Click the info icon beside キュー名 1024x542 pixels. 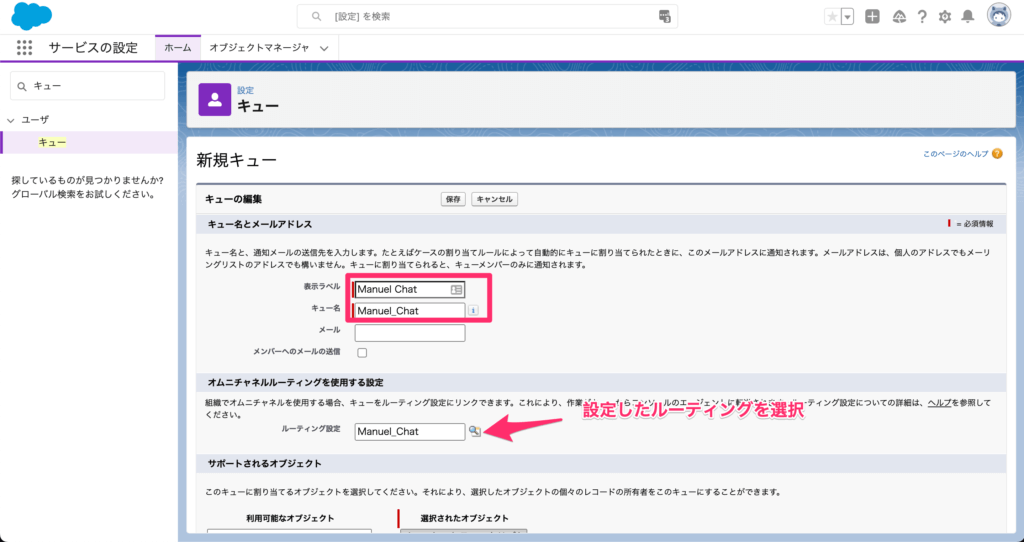coord(473,311)
